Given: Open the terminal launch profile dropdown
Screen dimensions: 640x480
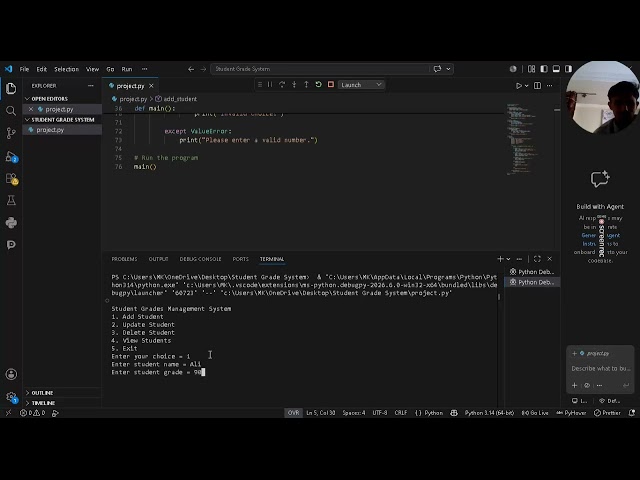Looking at the screenshot, I should (508, 259).
